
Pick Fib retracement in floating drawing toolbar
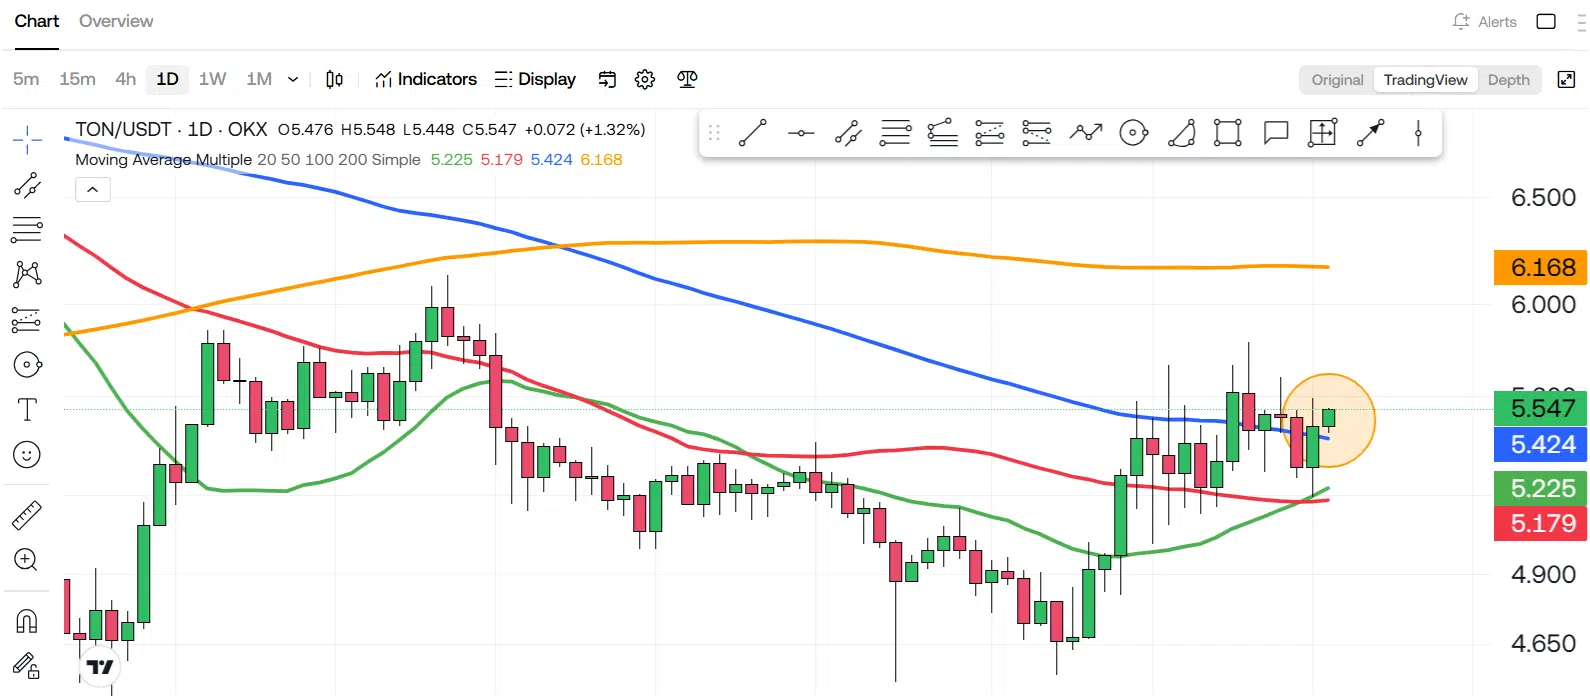[895, 133]
